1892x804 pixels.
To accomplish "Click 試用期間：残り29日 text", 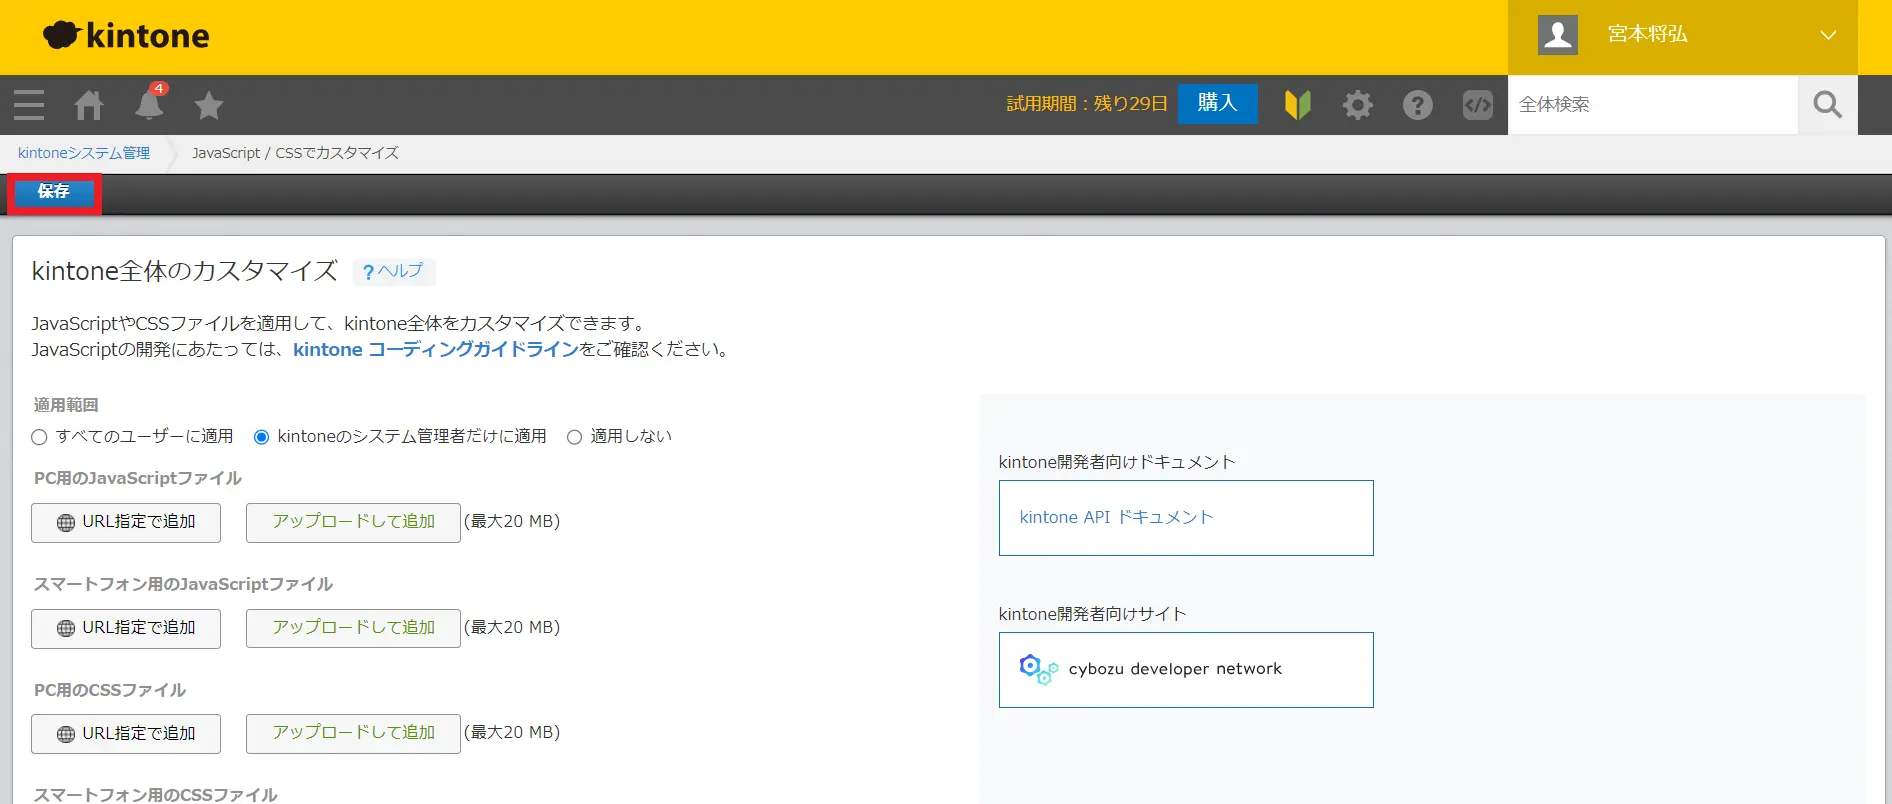I will click(x=1087, y=104).
